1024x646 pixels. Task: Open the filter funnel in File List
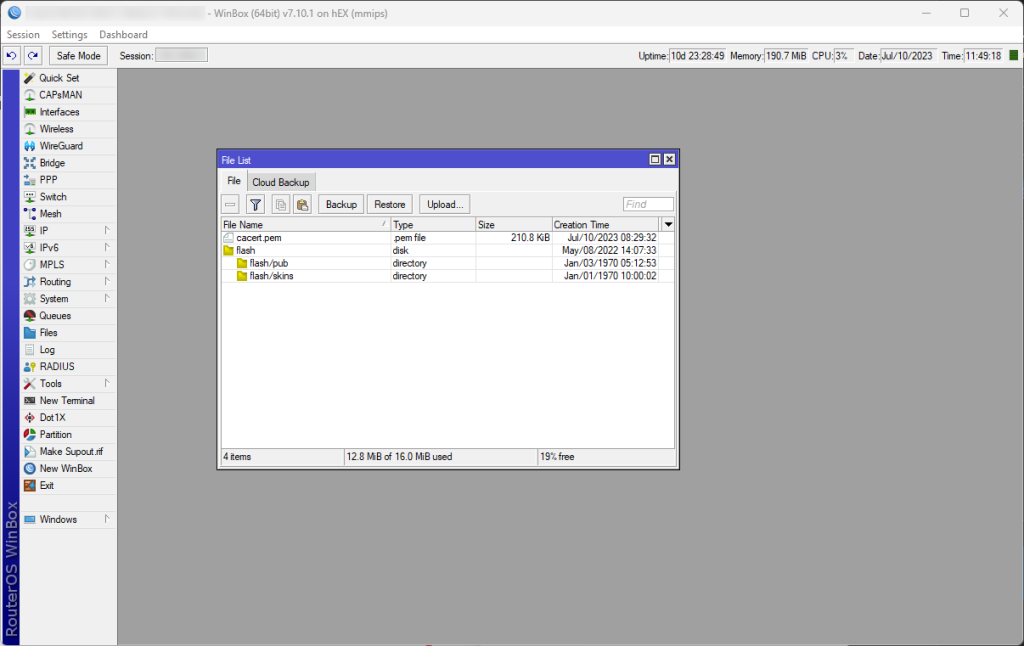tap(255, 204)
